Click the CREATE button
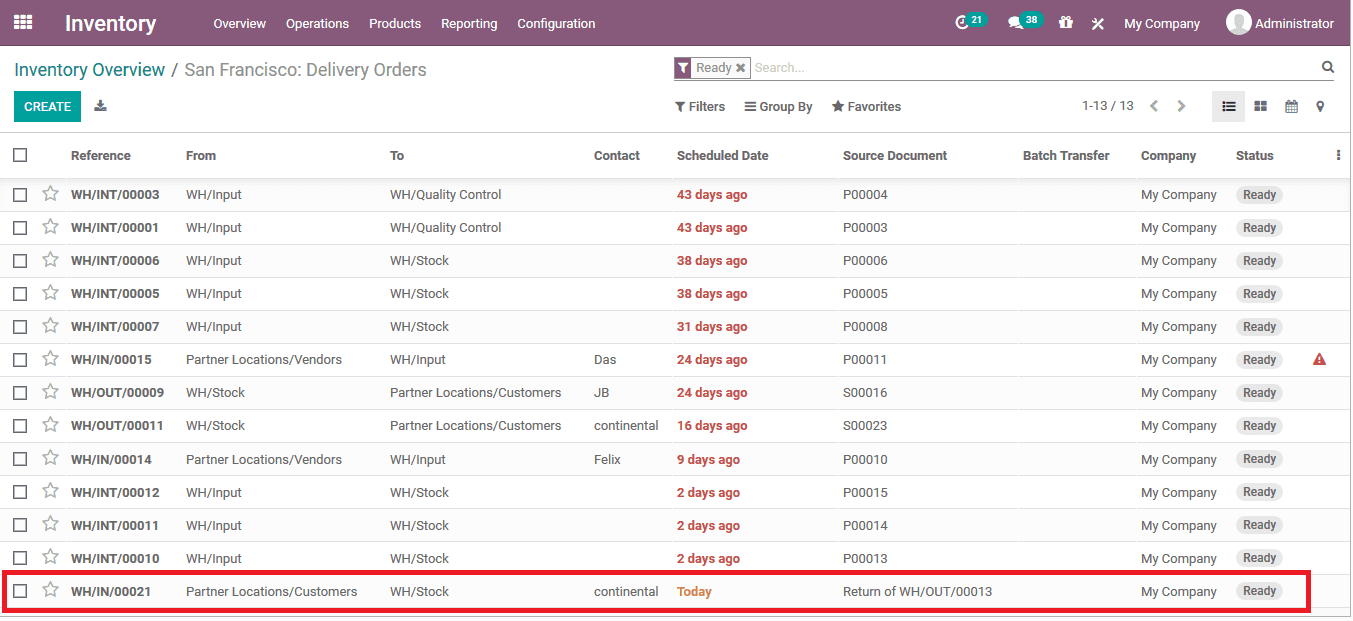Viewport: 1353px width, 621px height. coord(46,106)
